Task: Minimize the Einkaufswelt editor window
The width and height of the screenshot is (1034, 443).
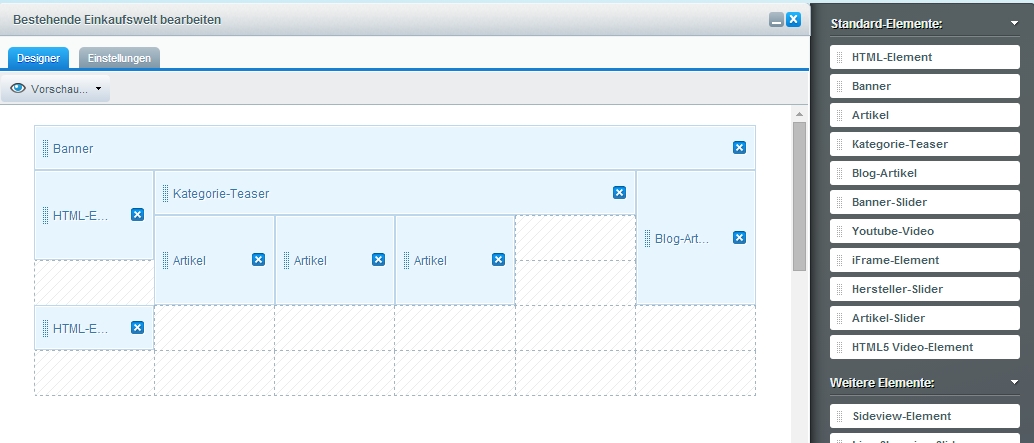Action: coord(776,20)
